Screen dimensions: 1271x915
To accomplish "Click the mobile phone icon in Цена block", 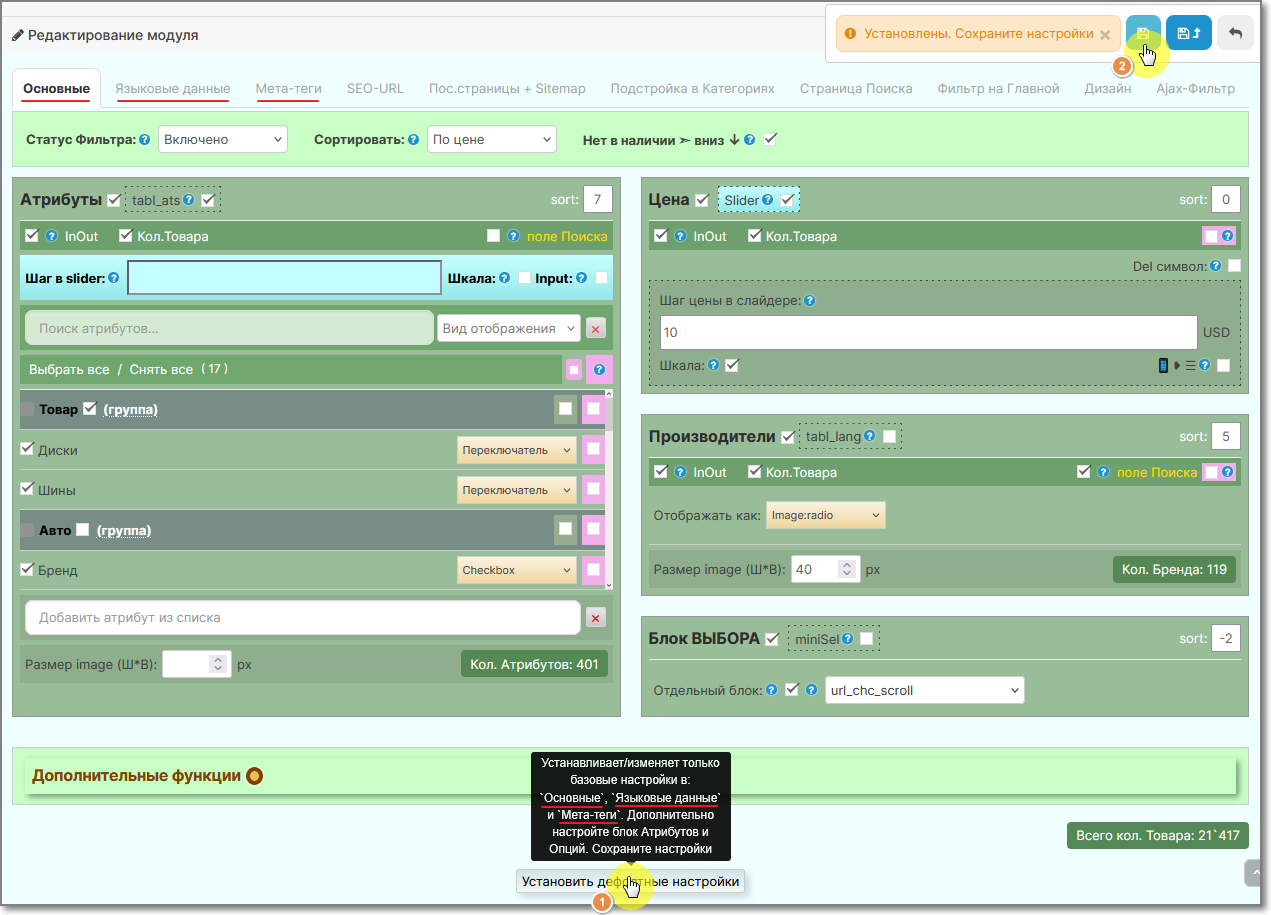I will pos(1163,365).
